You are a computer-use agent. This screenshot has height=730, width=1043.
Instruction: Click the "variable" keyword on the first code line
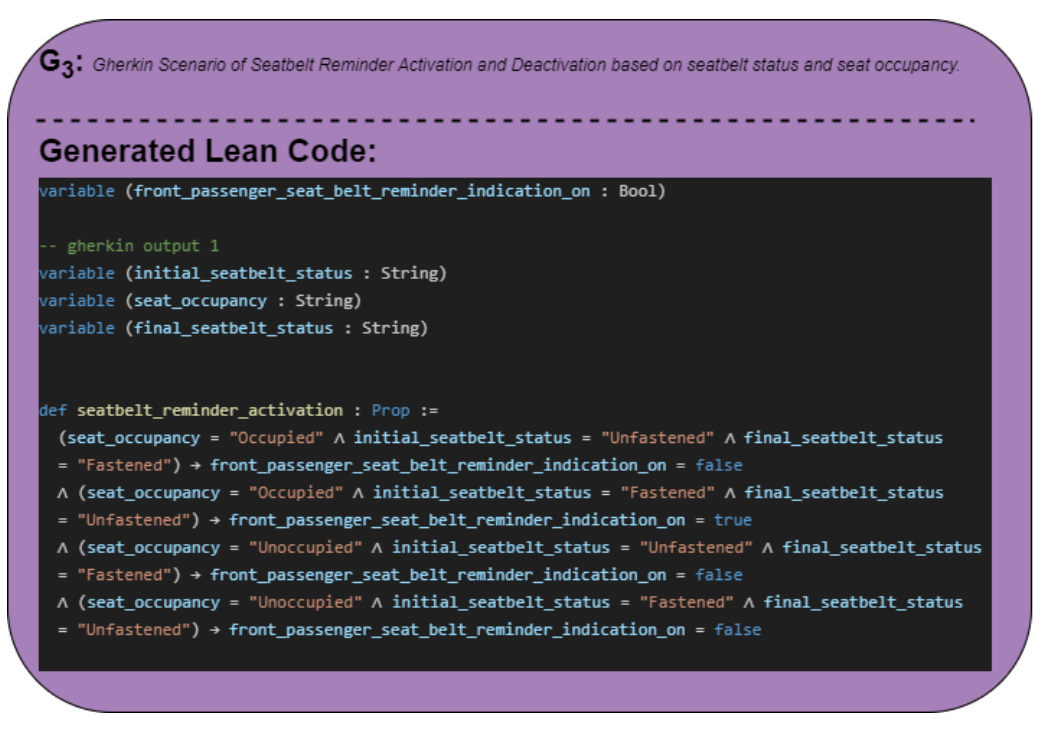click(77, 191)
